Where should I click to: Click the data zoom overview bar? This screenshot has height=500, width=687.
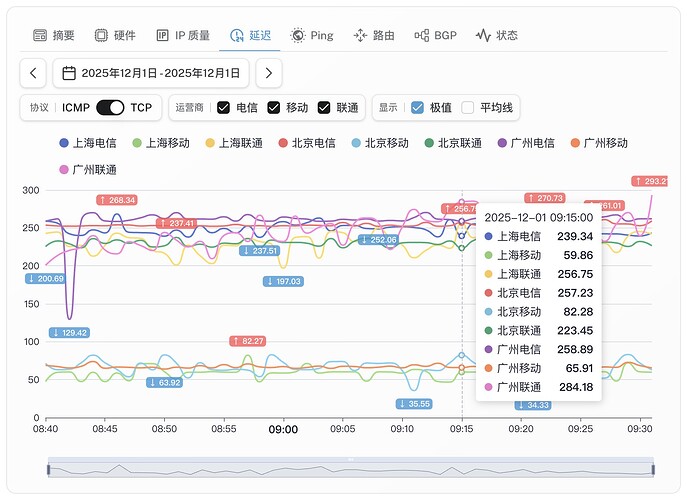coord(351,468)
